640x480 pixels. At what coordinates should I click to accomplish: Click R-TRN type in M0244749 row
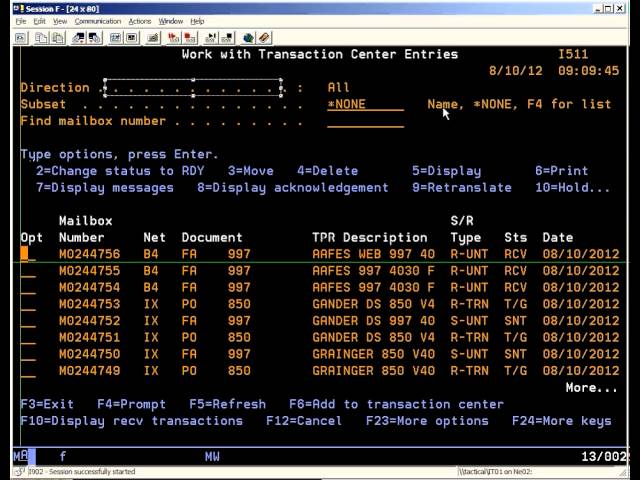469,371
